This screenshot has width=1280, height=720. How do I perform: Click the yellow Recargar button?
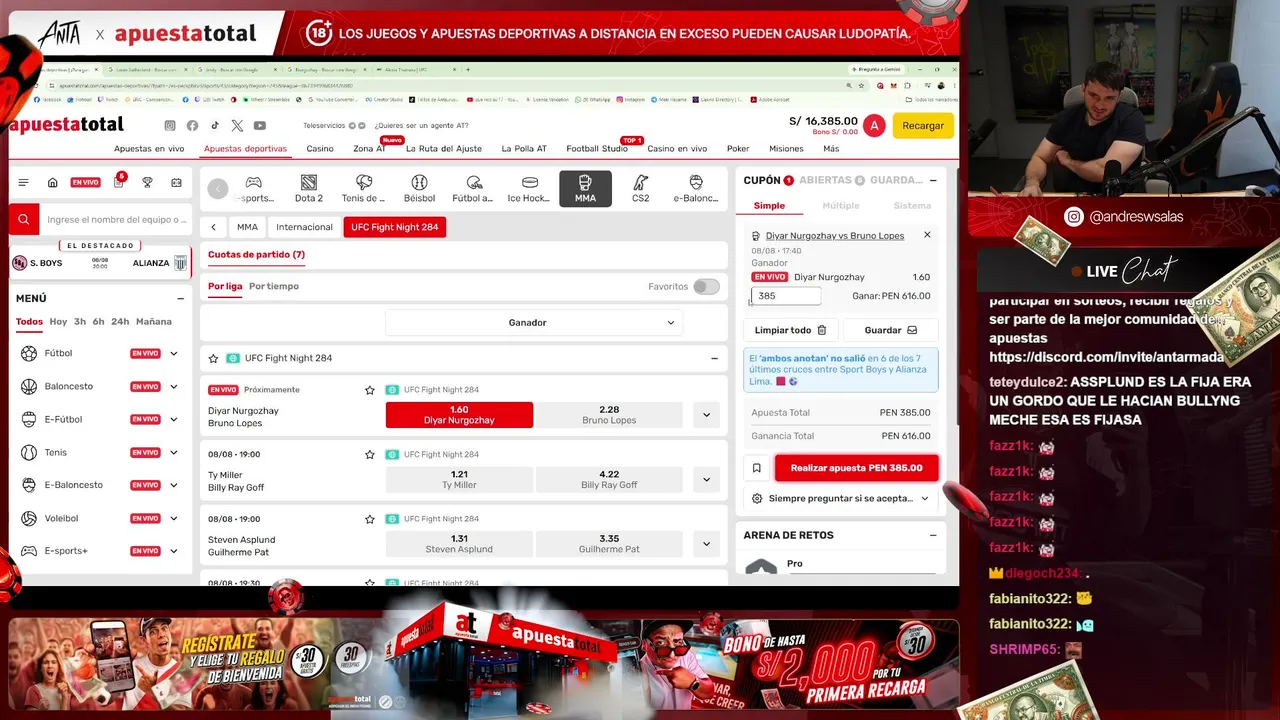click(923, 126)
